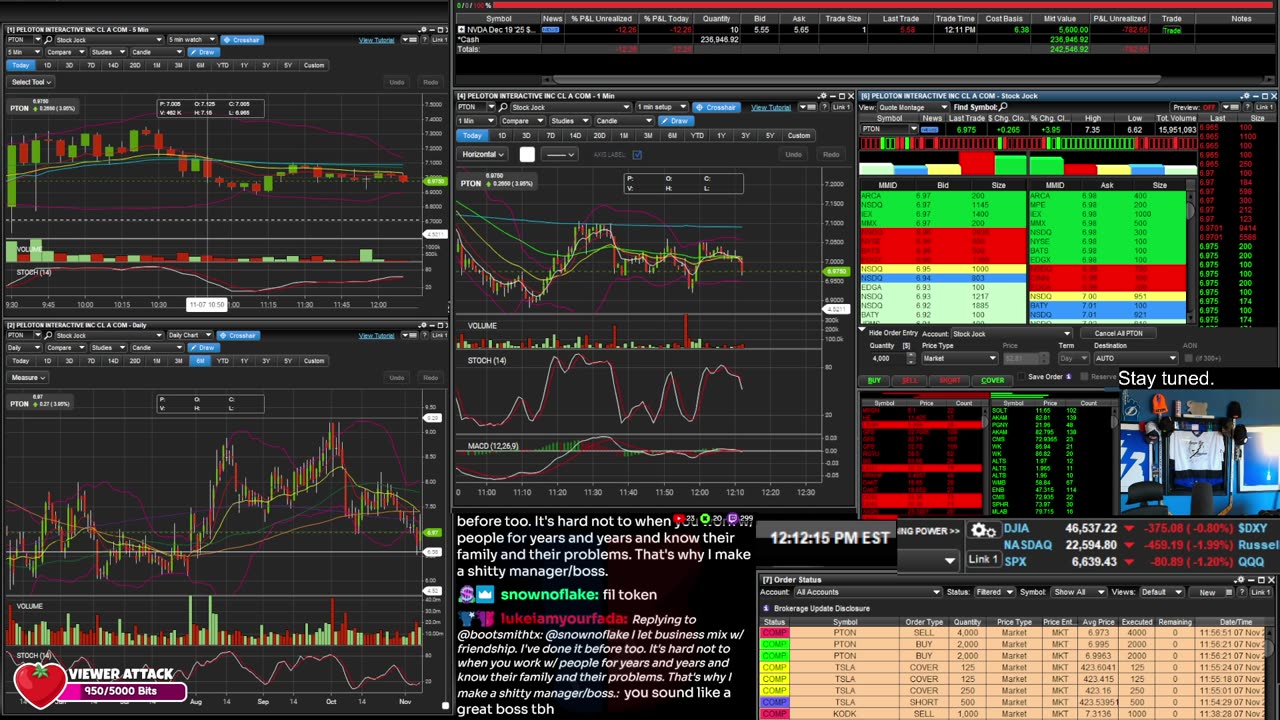This screenshot has width=1280, height=720.
Task: Click New button in Order Status
Action: tap(1208, 592)
